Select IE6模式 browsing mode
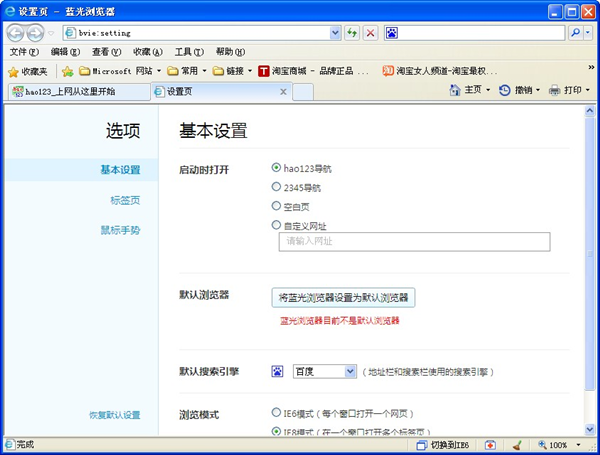This screenshot has width=600, height=455. [x=276, y=412]
